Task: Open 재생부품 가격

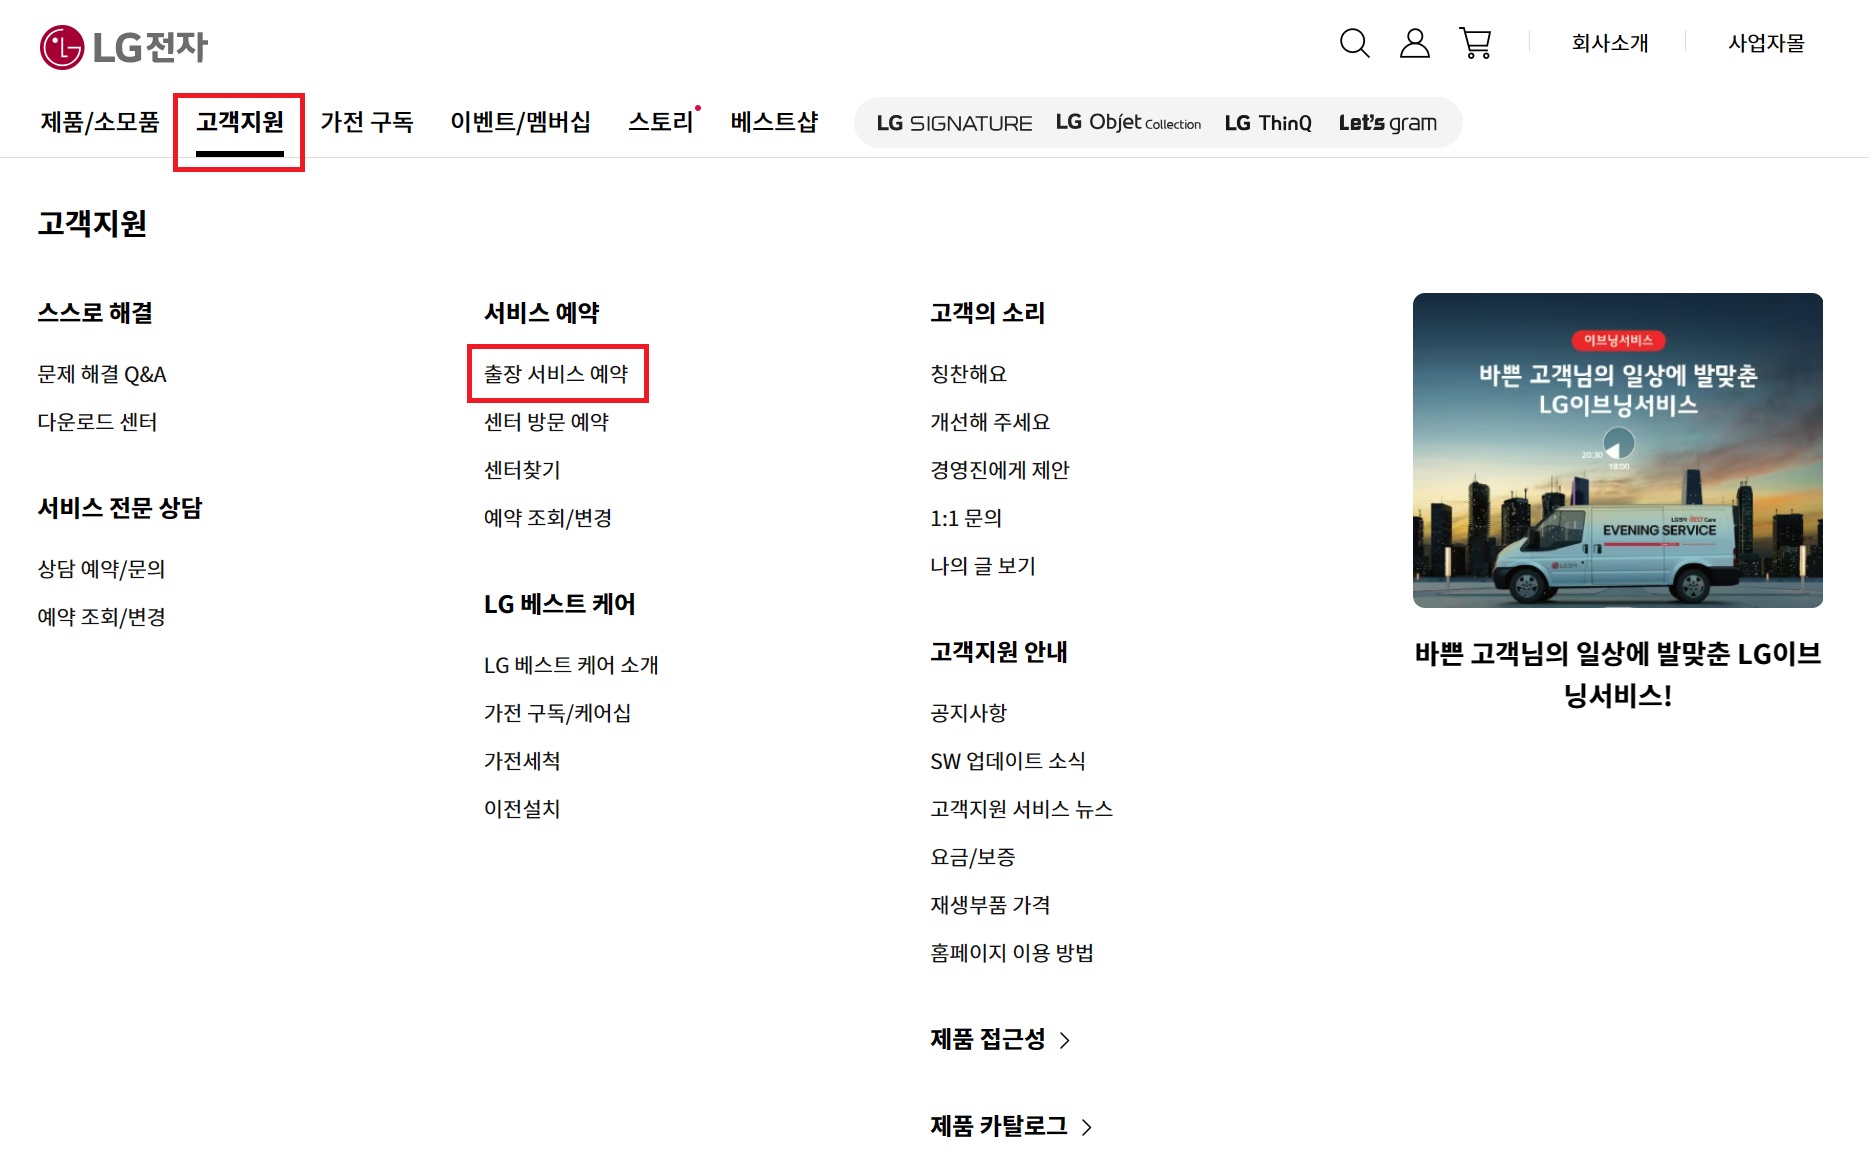Action: pos(990,905)
